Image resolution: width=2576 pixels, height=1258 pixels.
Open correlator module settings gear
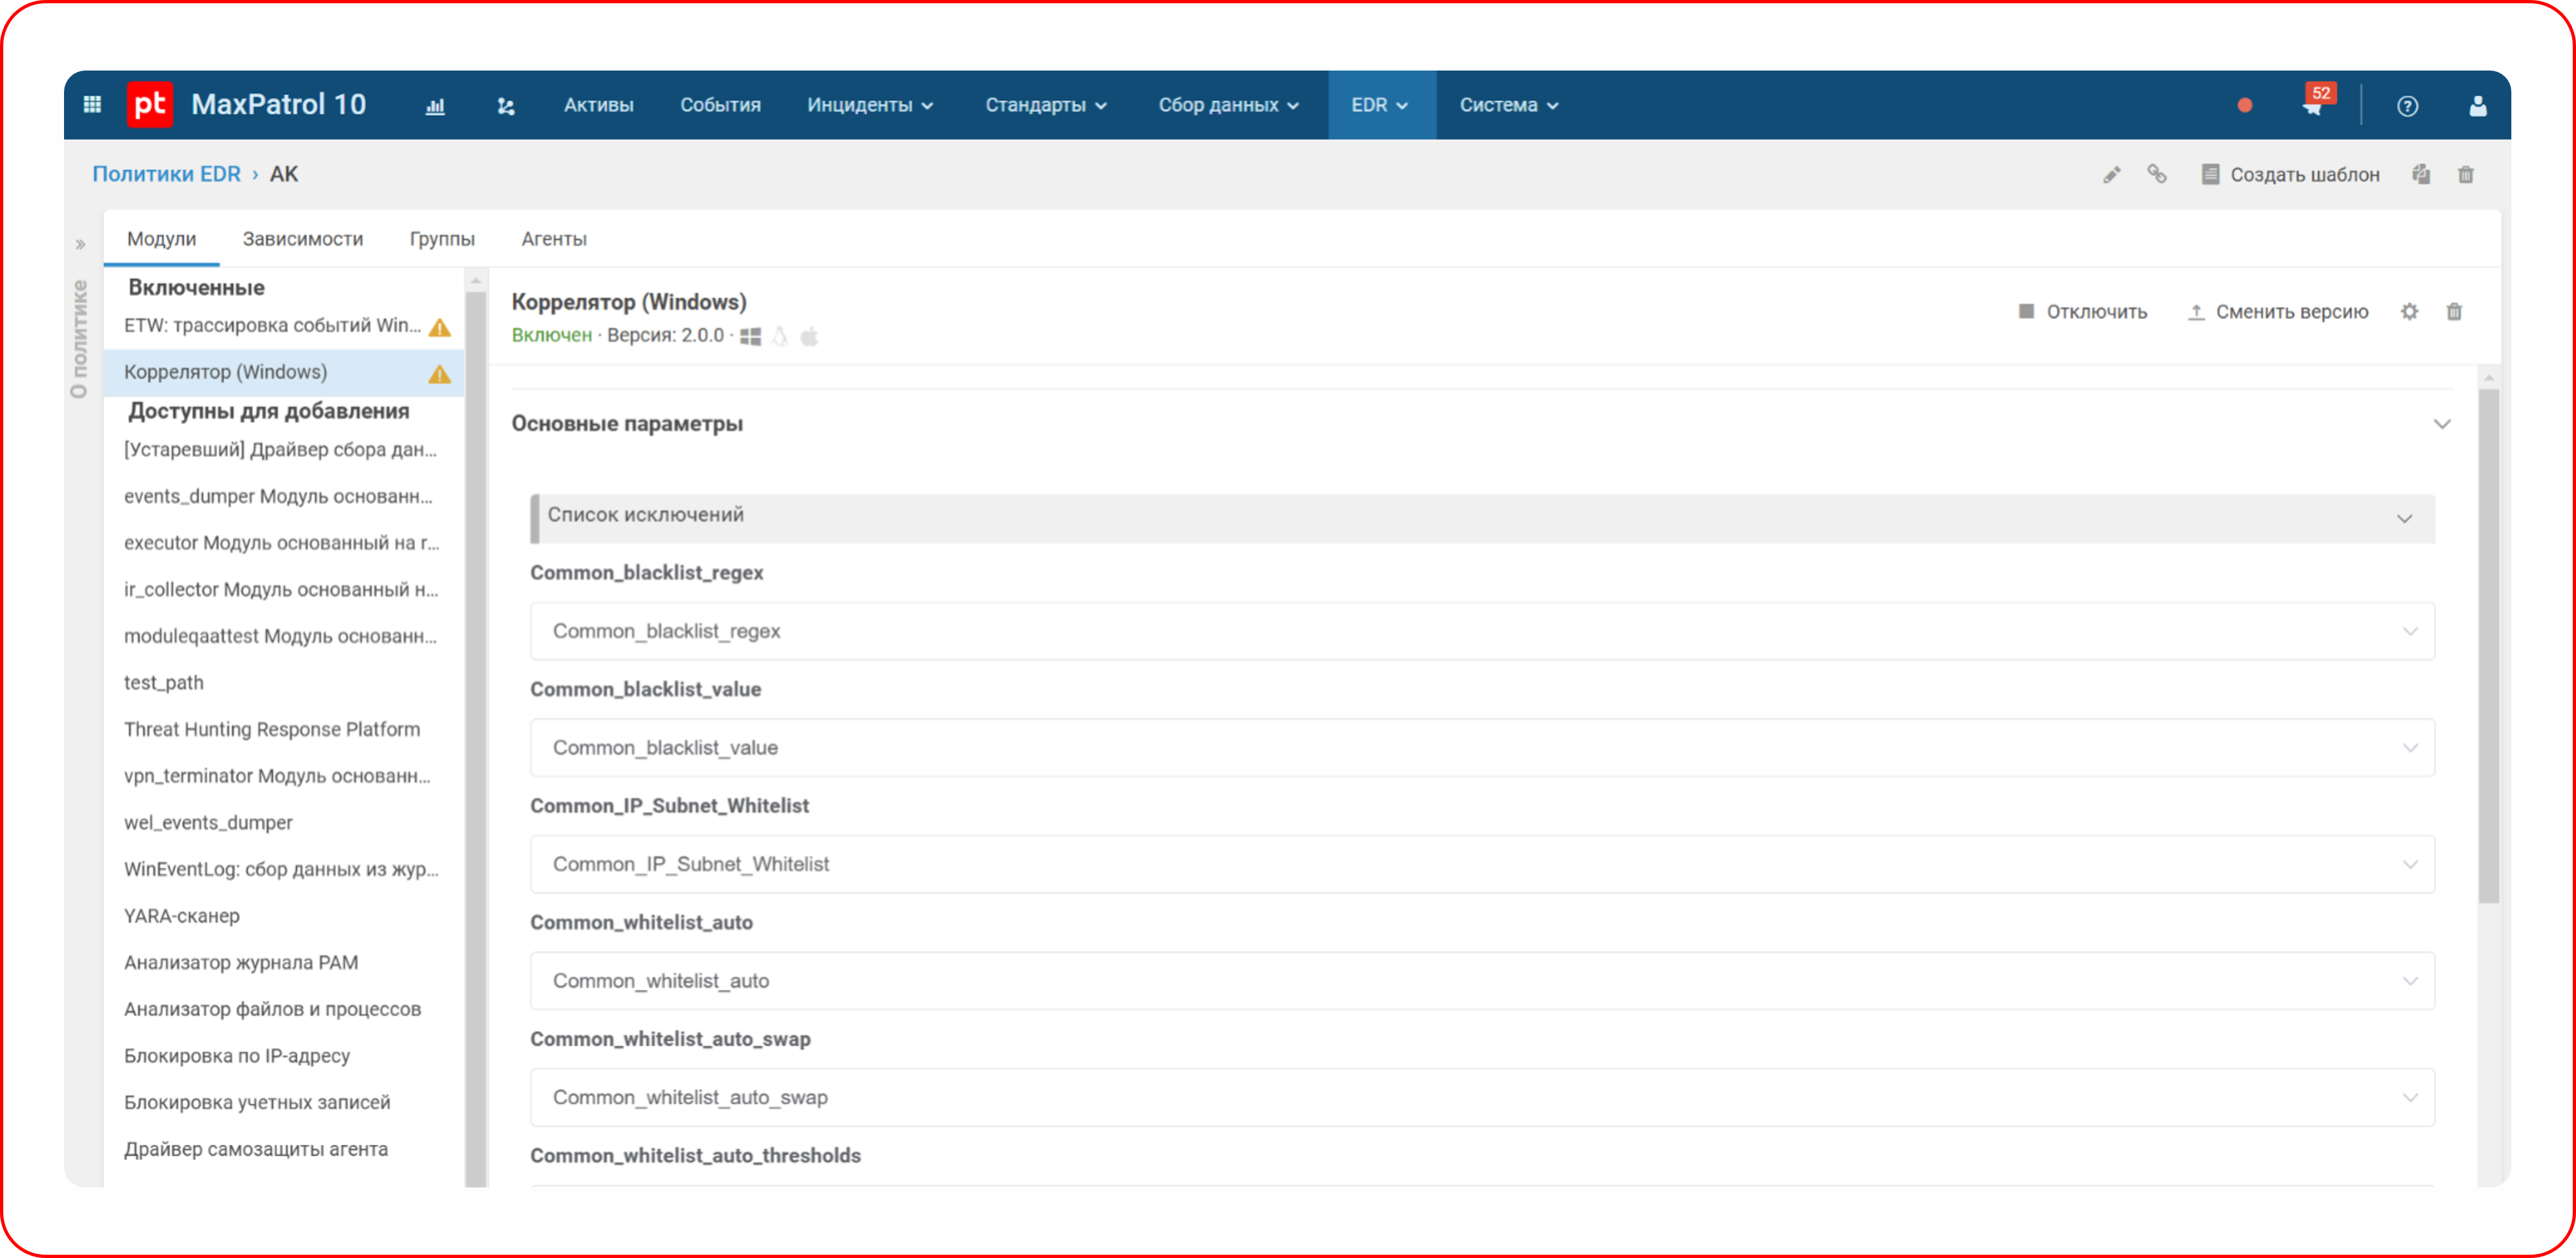tap(2409, 312)
